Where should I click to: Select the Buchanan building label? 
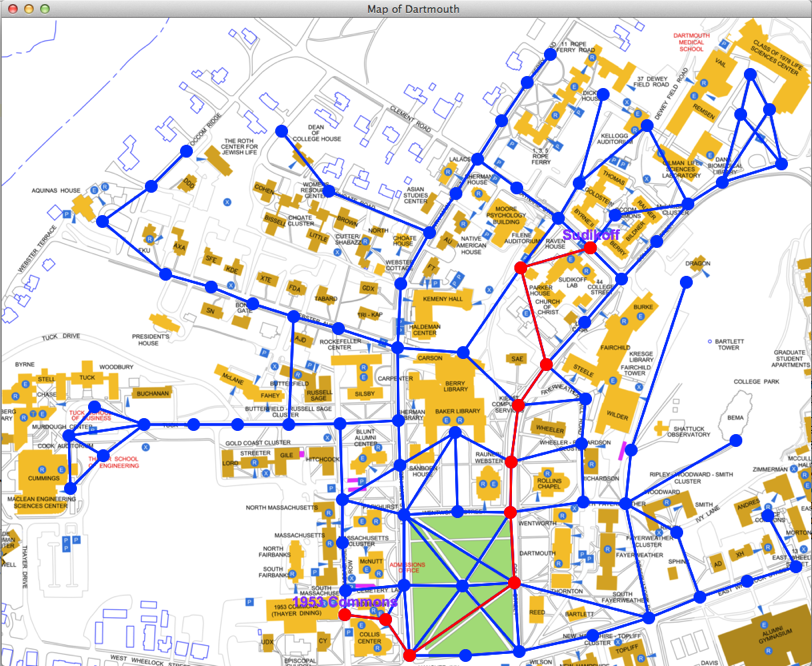153,394
